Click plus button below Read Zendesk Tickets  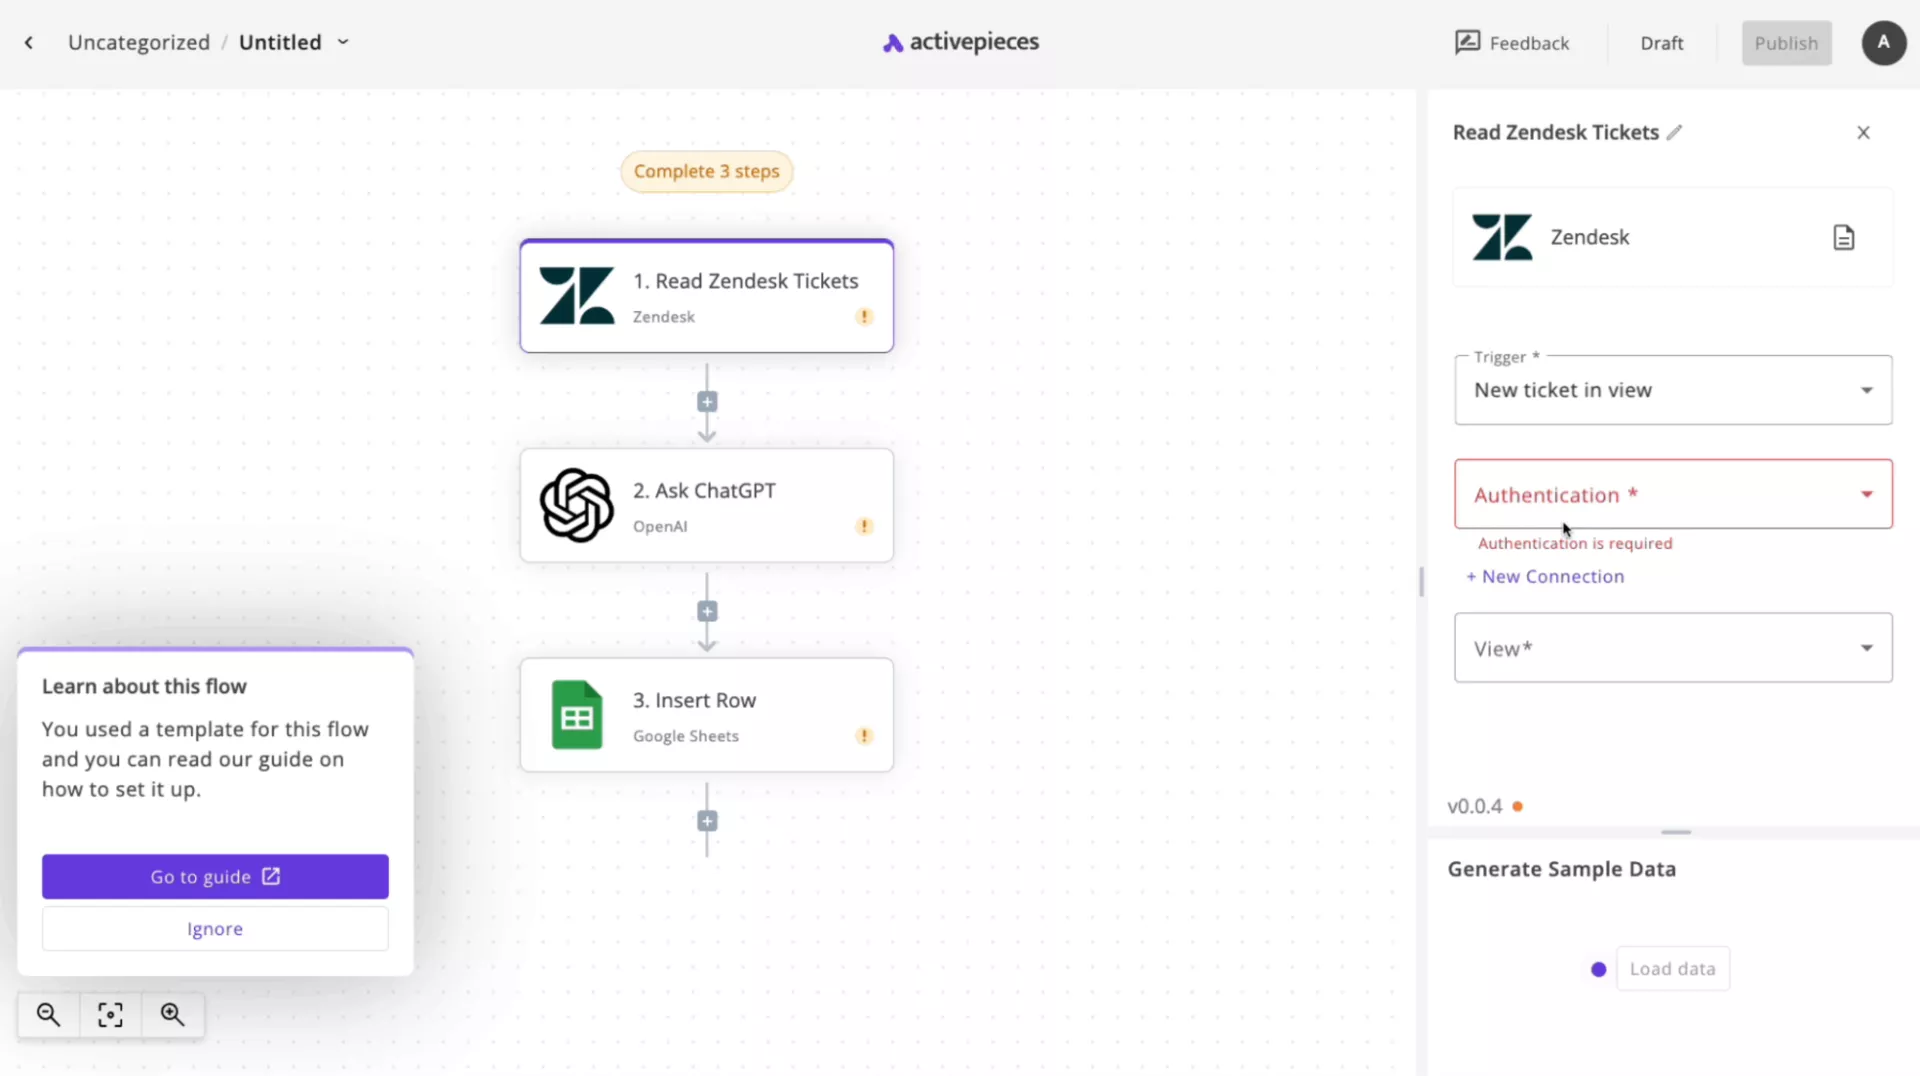(707, 402)
